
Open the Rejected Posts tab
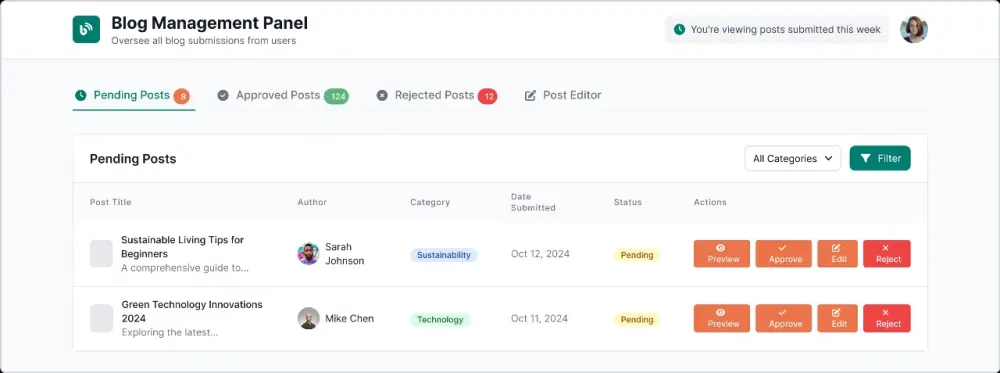tap(436, 96)
